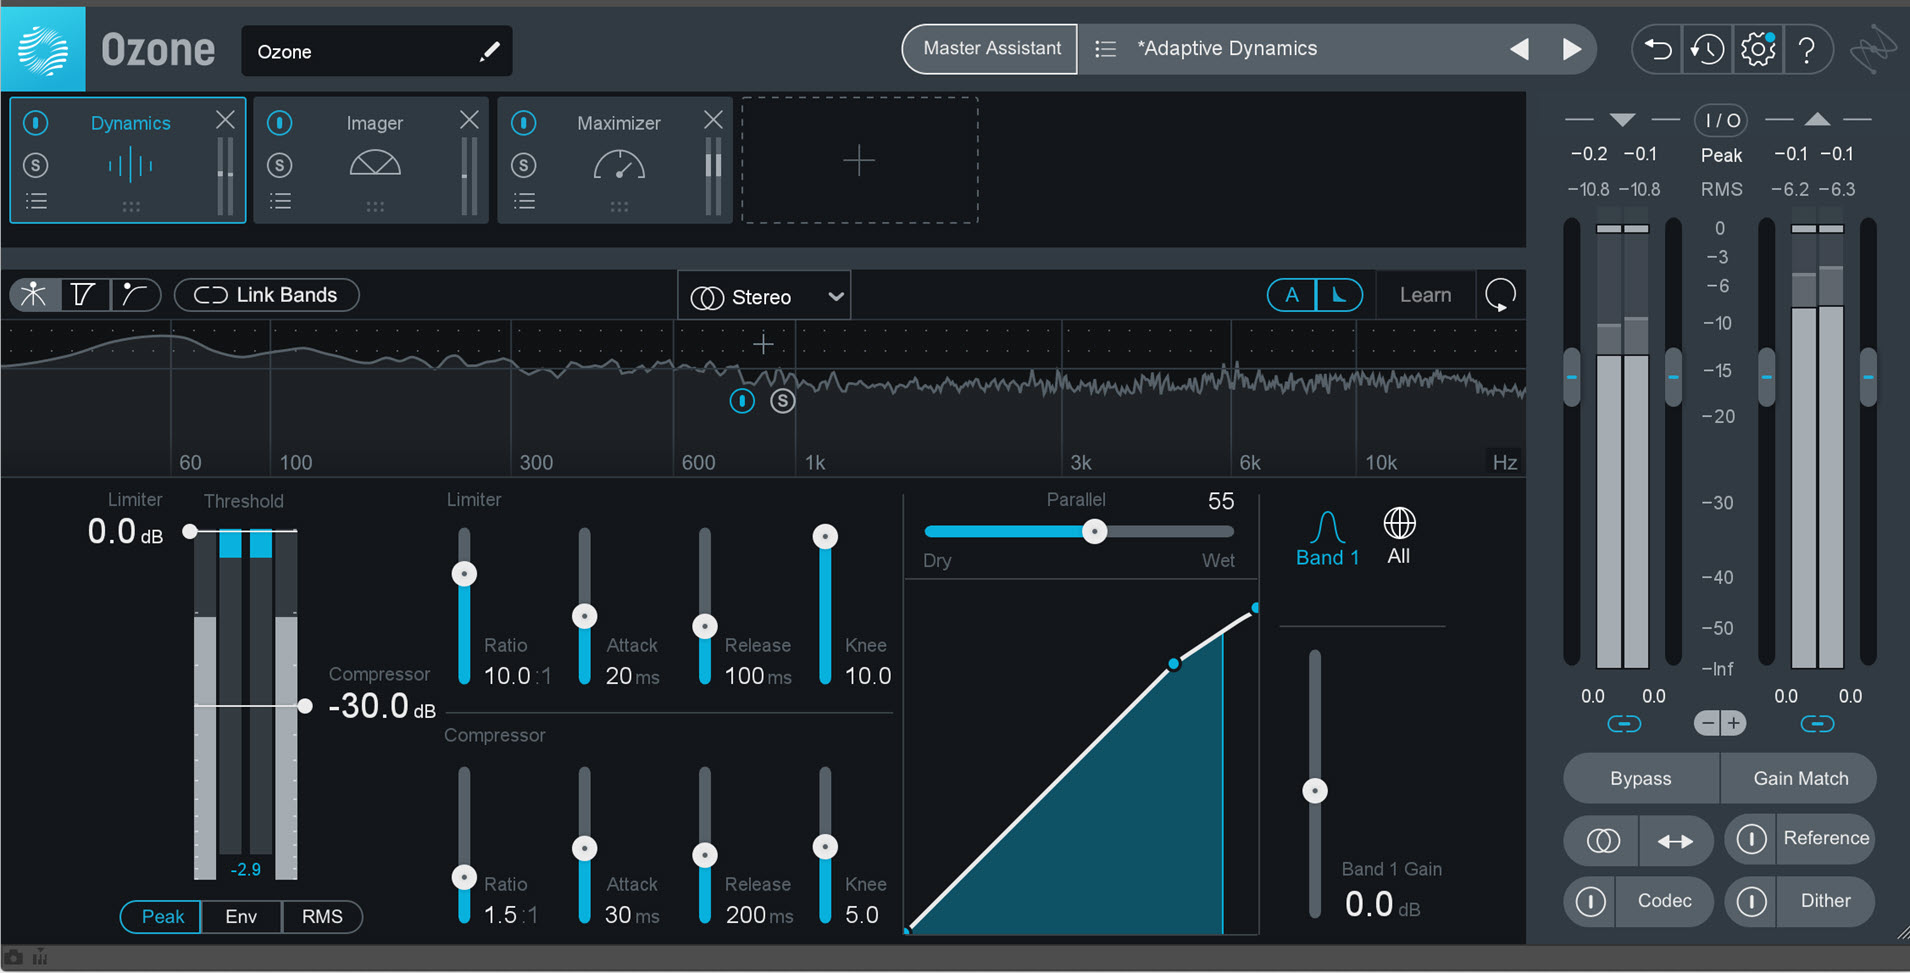The image size is (1910, 973).
Task: Remove the Dynamics module
Action: point(225,120)
